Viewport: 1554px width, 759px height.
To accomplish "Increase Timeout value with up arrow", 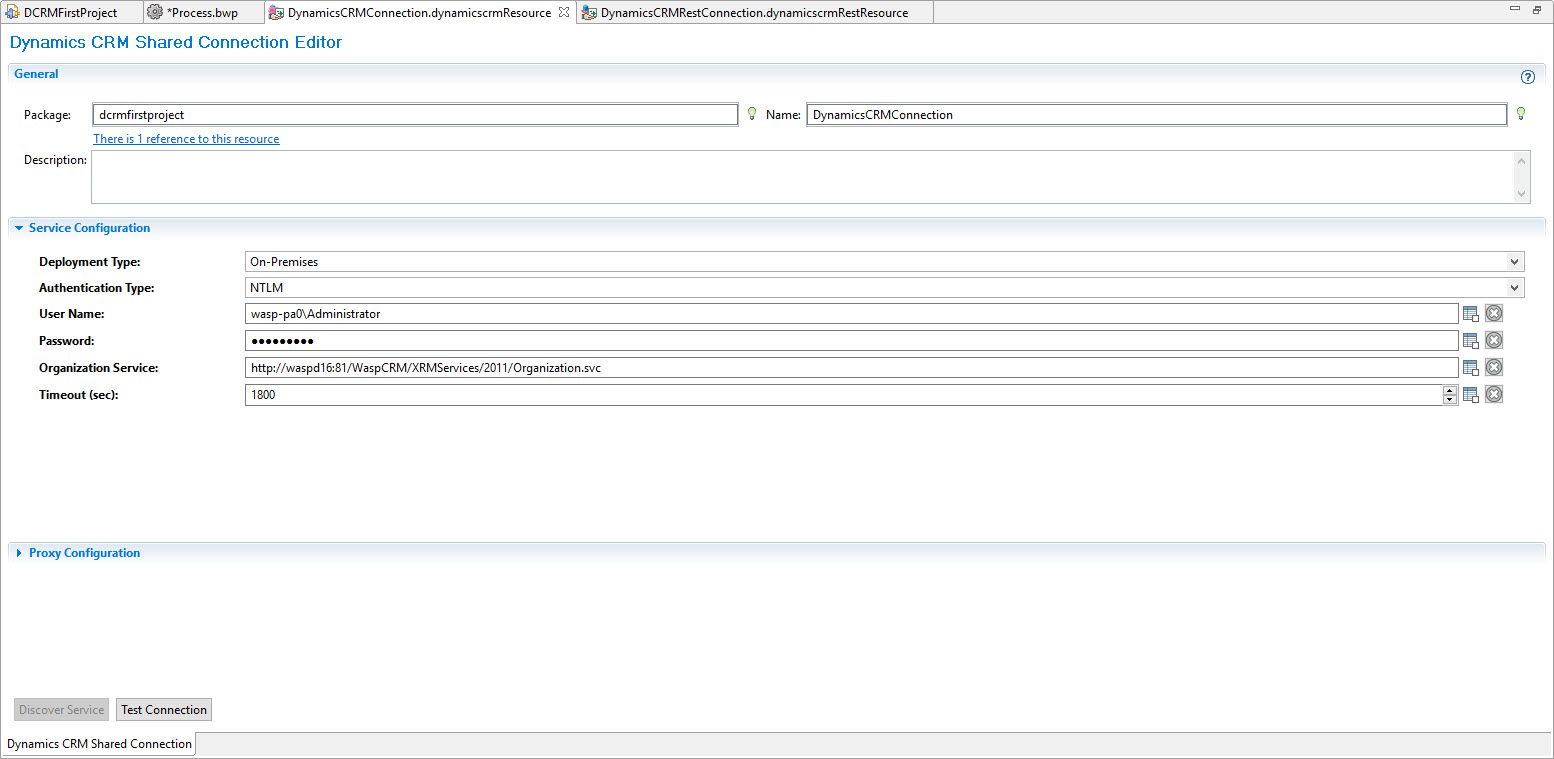I will point(1450,390).
